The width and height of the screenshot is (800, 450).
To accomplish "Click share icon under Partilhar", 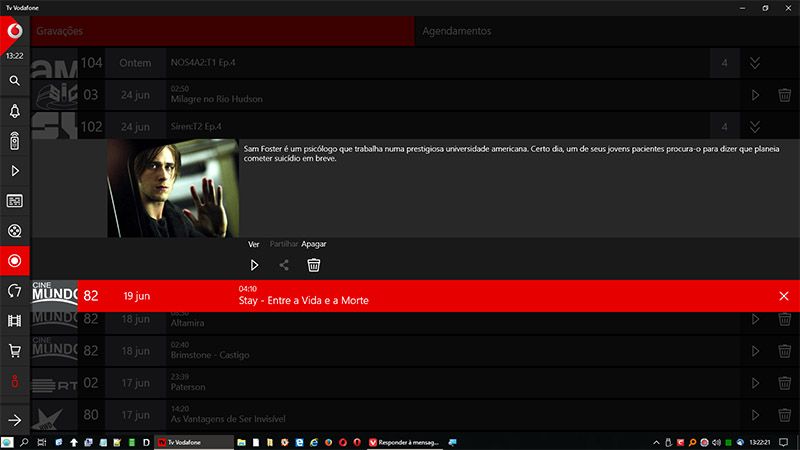I will click(x=284, y=265).
